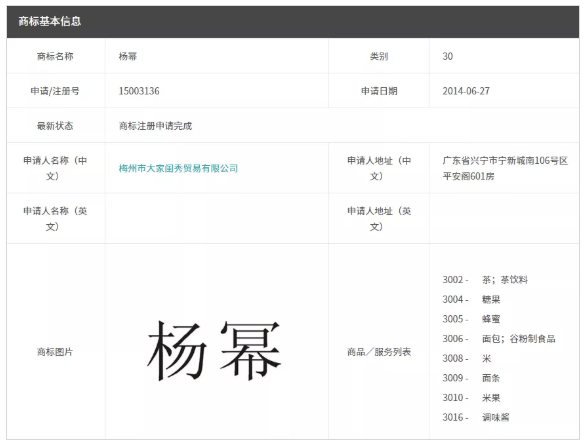586x446 pixels.
Task: Select the category value 30
Action: [448, 56]
